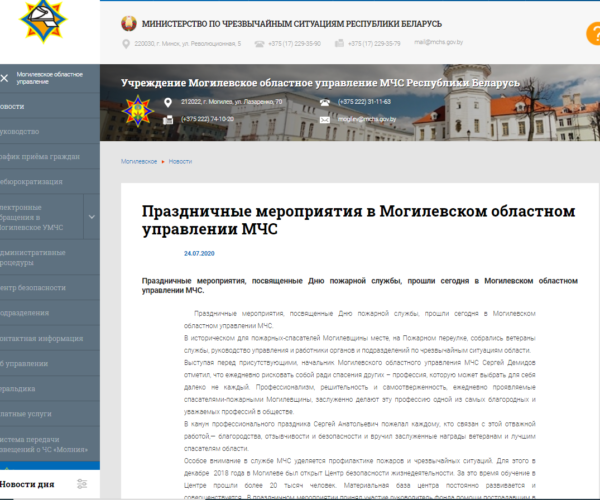Open Контактная информация menu item
The image size is (600, 500).
click(50, 338)
